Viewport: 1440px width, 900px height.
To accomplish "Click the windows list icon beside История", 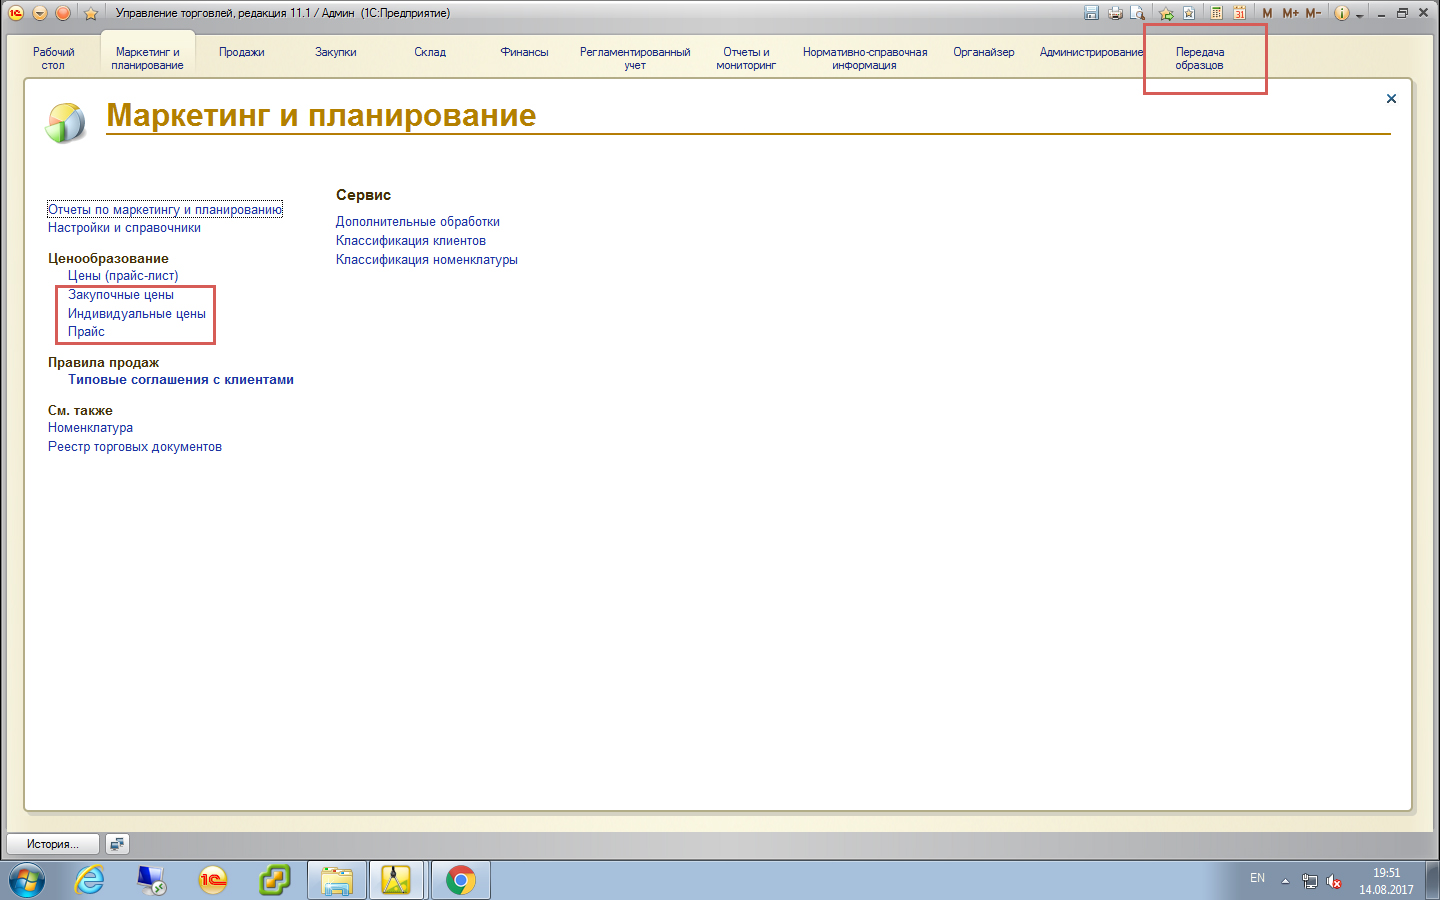I will (x=117, y=844).
